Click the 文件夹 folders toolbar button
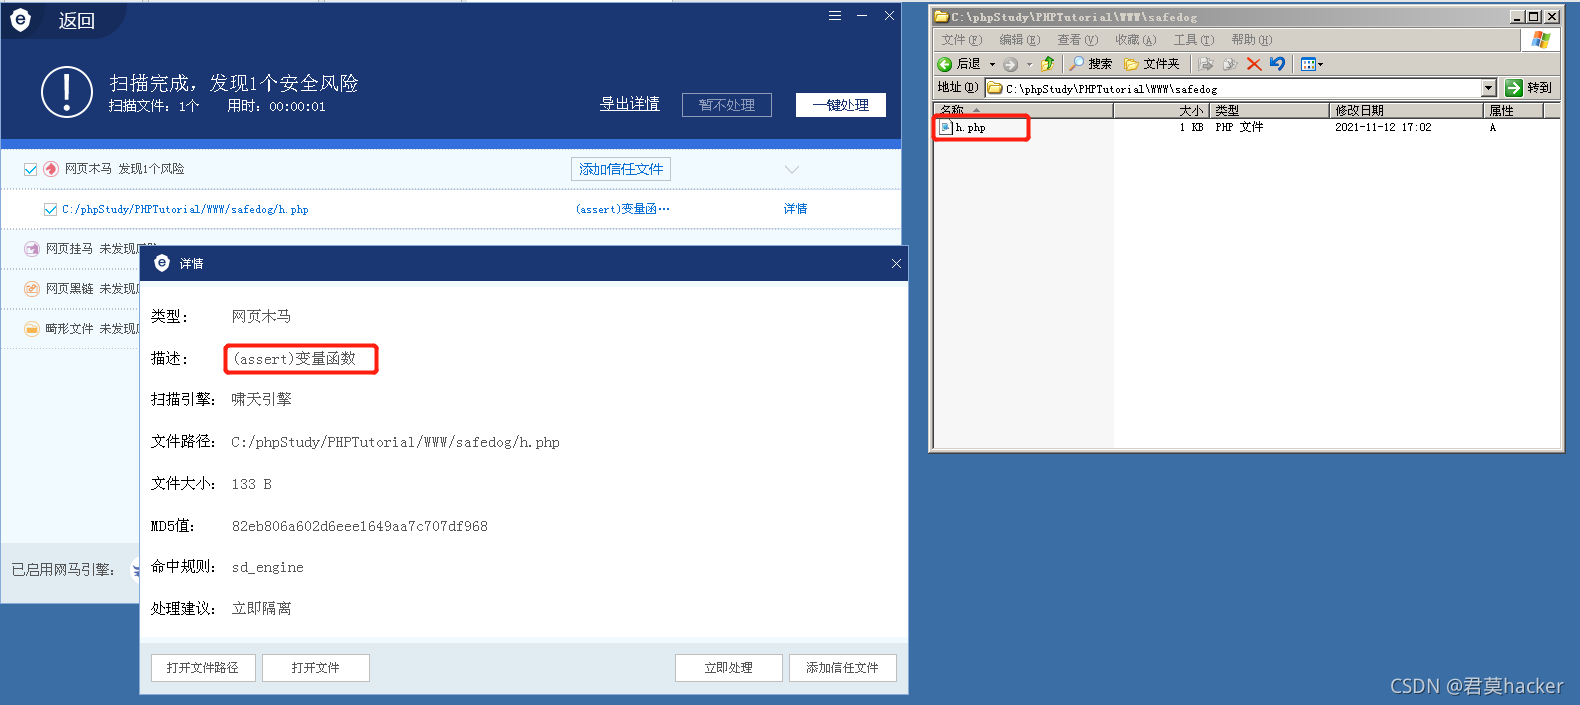 1151,64
